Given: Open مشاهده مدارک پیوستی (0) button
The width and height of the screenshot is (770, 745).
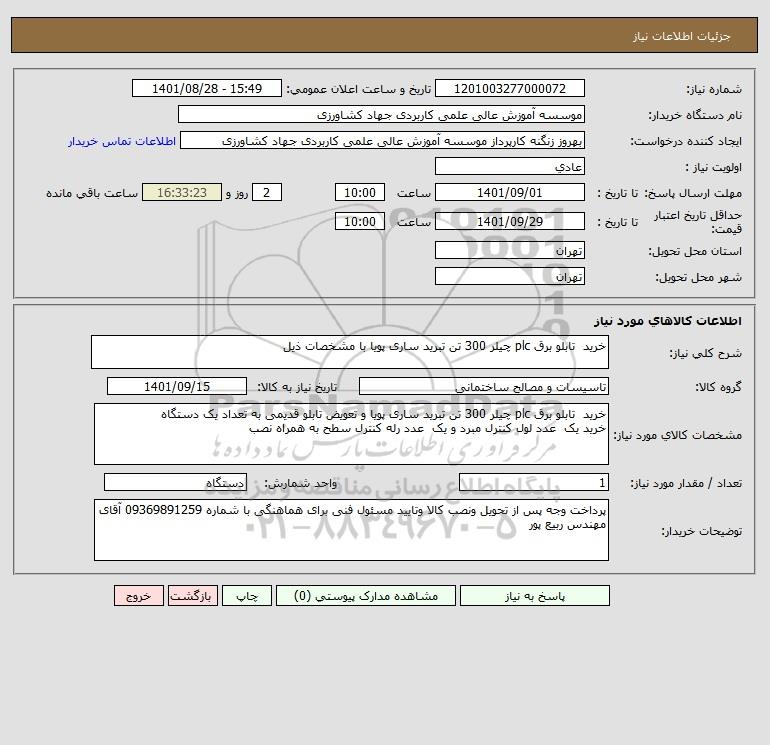Looking at the screenshot, I should pyautogui.click(x=366, y=596).
